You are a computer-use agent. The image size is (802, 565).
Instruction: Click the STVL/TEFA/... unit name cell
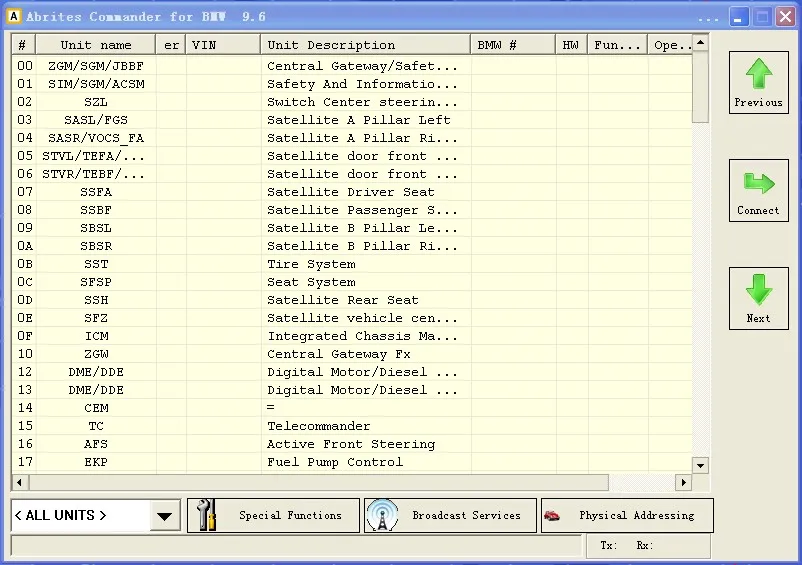[96, 156]
